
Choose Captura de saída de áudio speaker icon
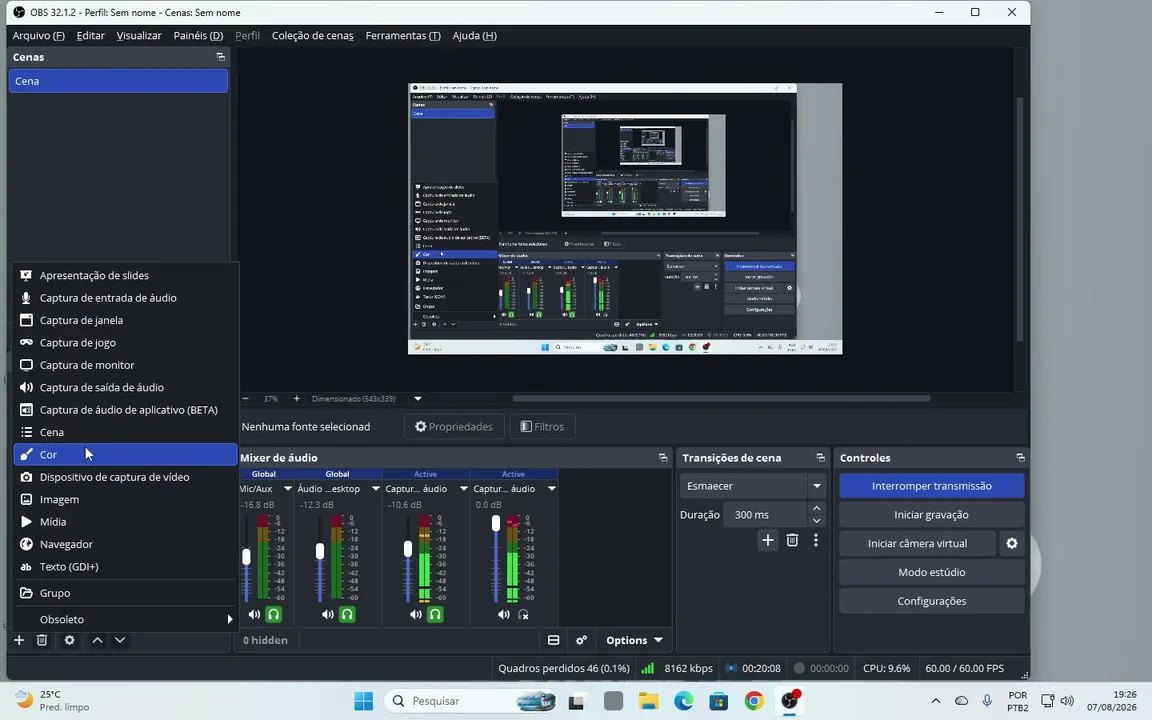point(26,387)
